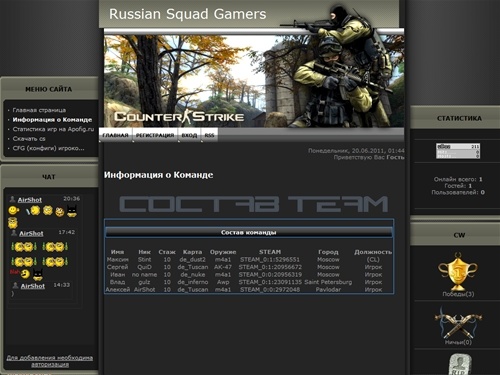Click the first yellow smiley in 20:36 message

click(13, 211)
